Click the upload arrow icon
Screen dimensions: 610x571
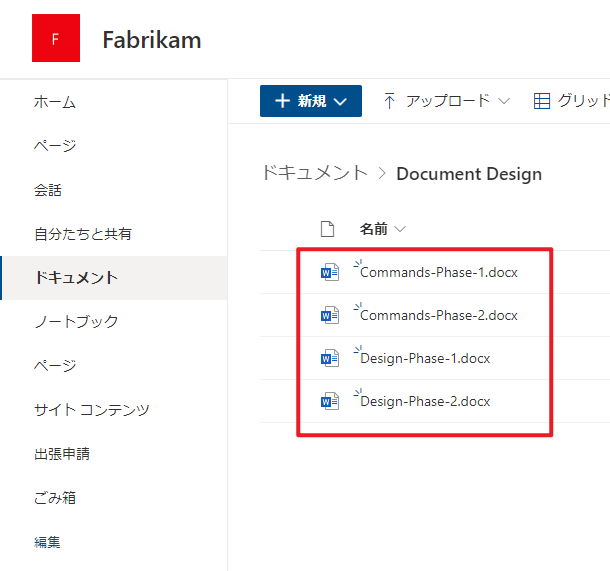point(389,101)
